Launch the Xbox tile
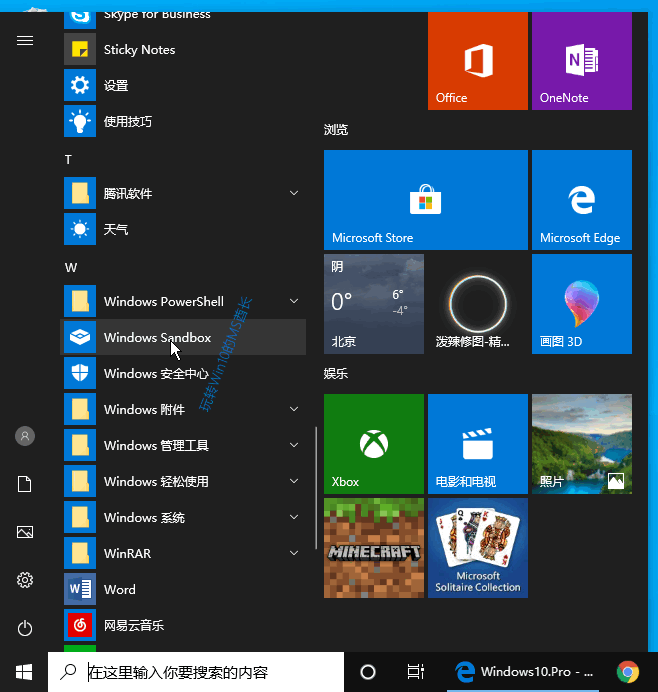The height and width of the screenshot is (692, 658). [374, 444]
